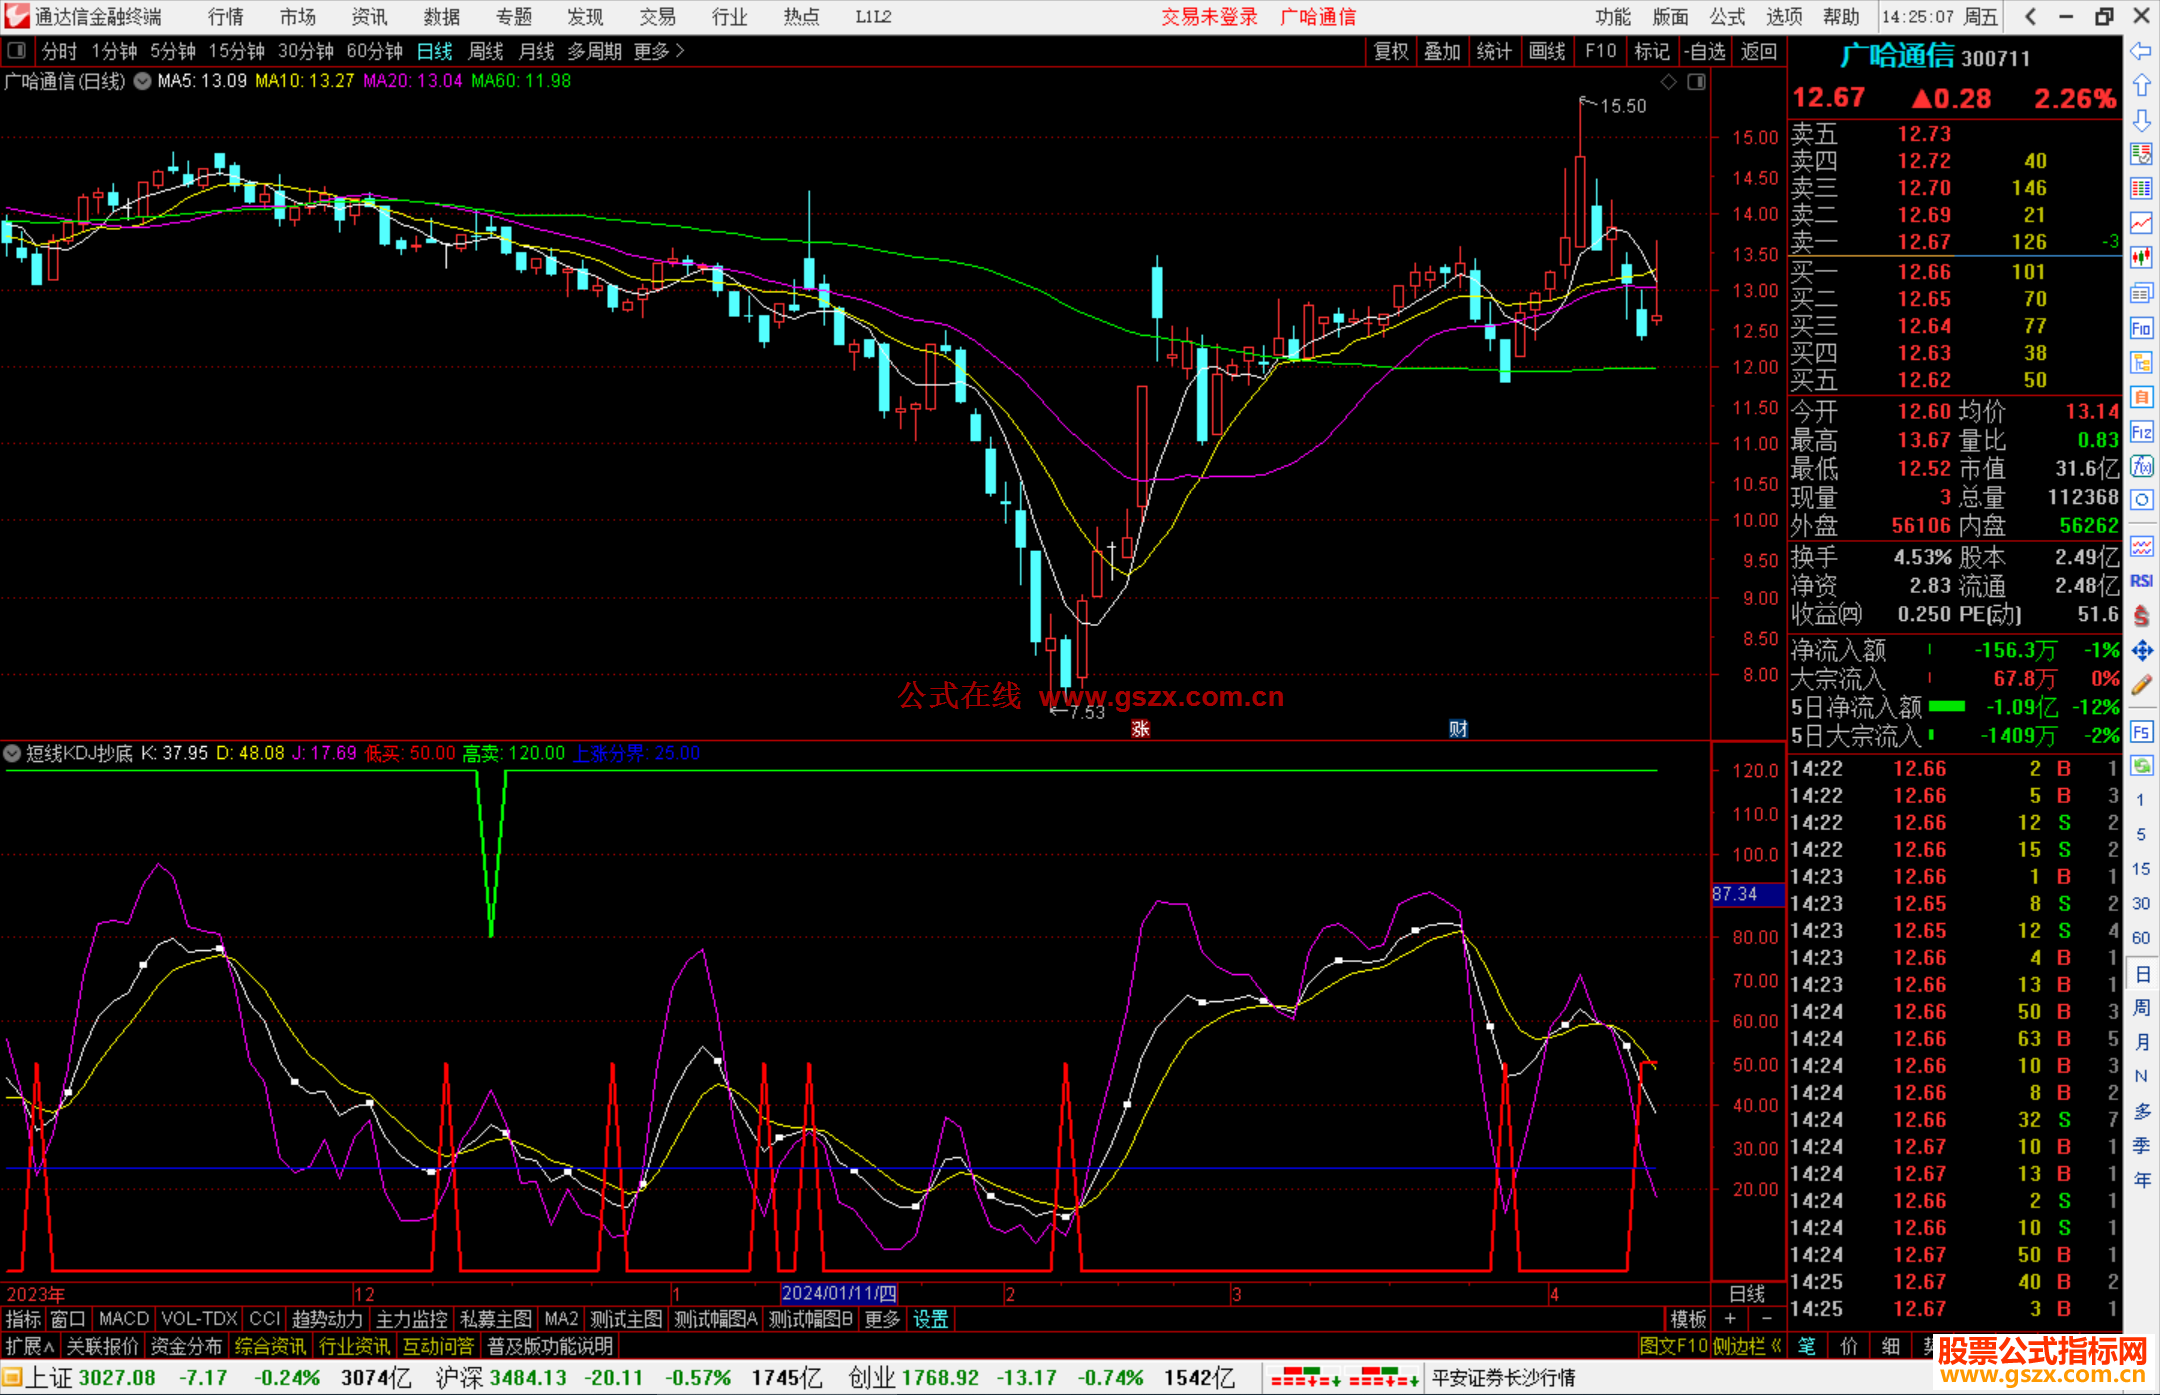Click the F12 sidebar icon
Viewport: 2160px width, 1395px height.
tap(2141, 432)
